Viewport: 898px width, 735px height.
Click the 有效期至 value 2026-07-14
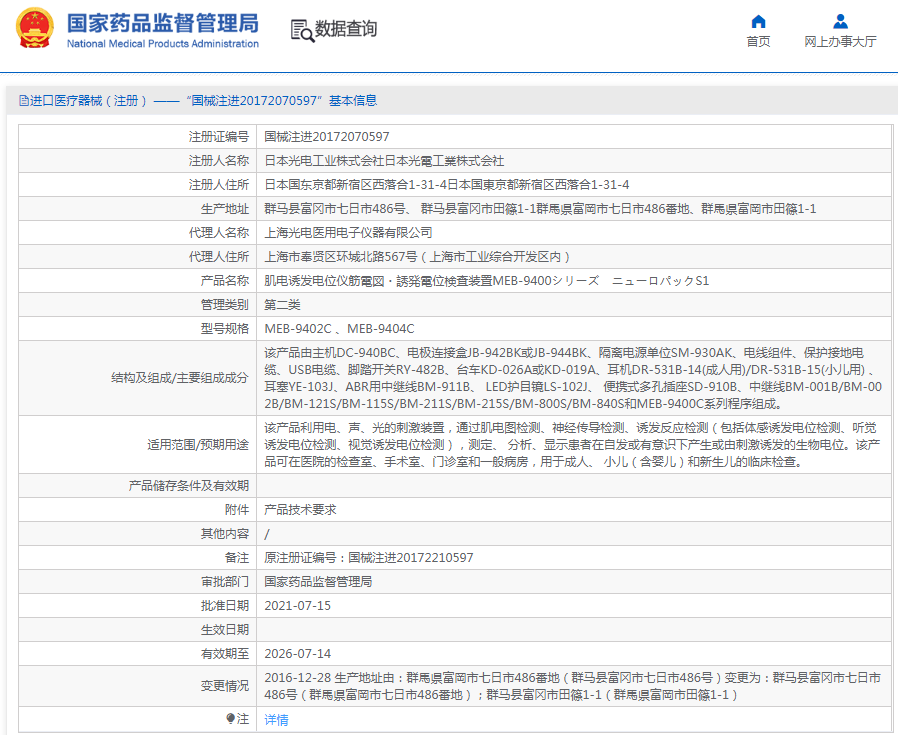[297, 654]
